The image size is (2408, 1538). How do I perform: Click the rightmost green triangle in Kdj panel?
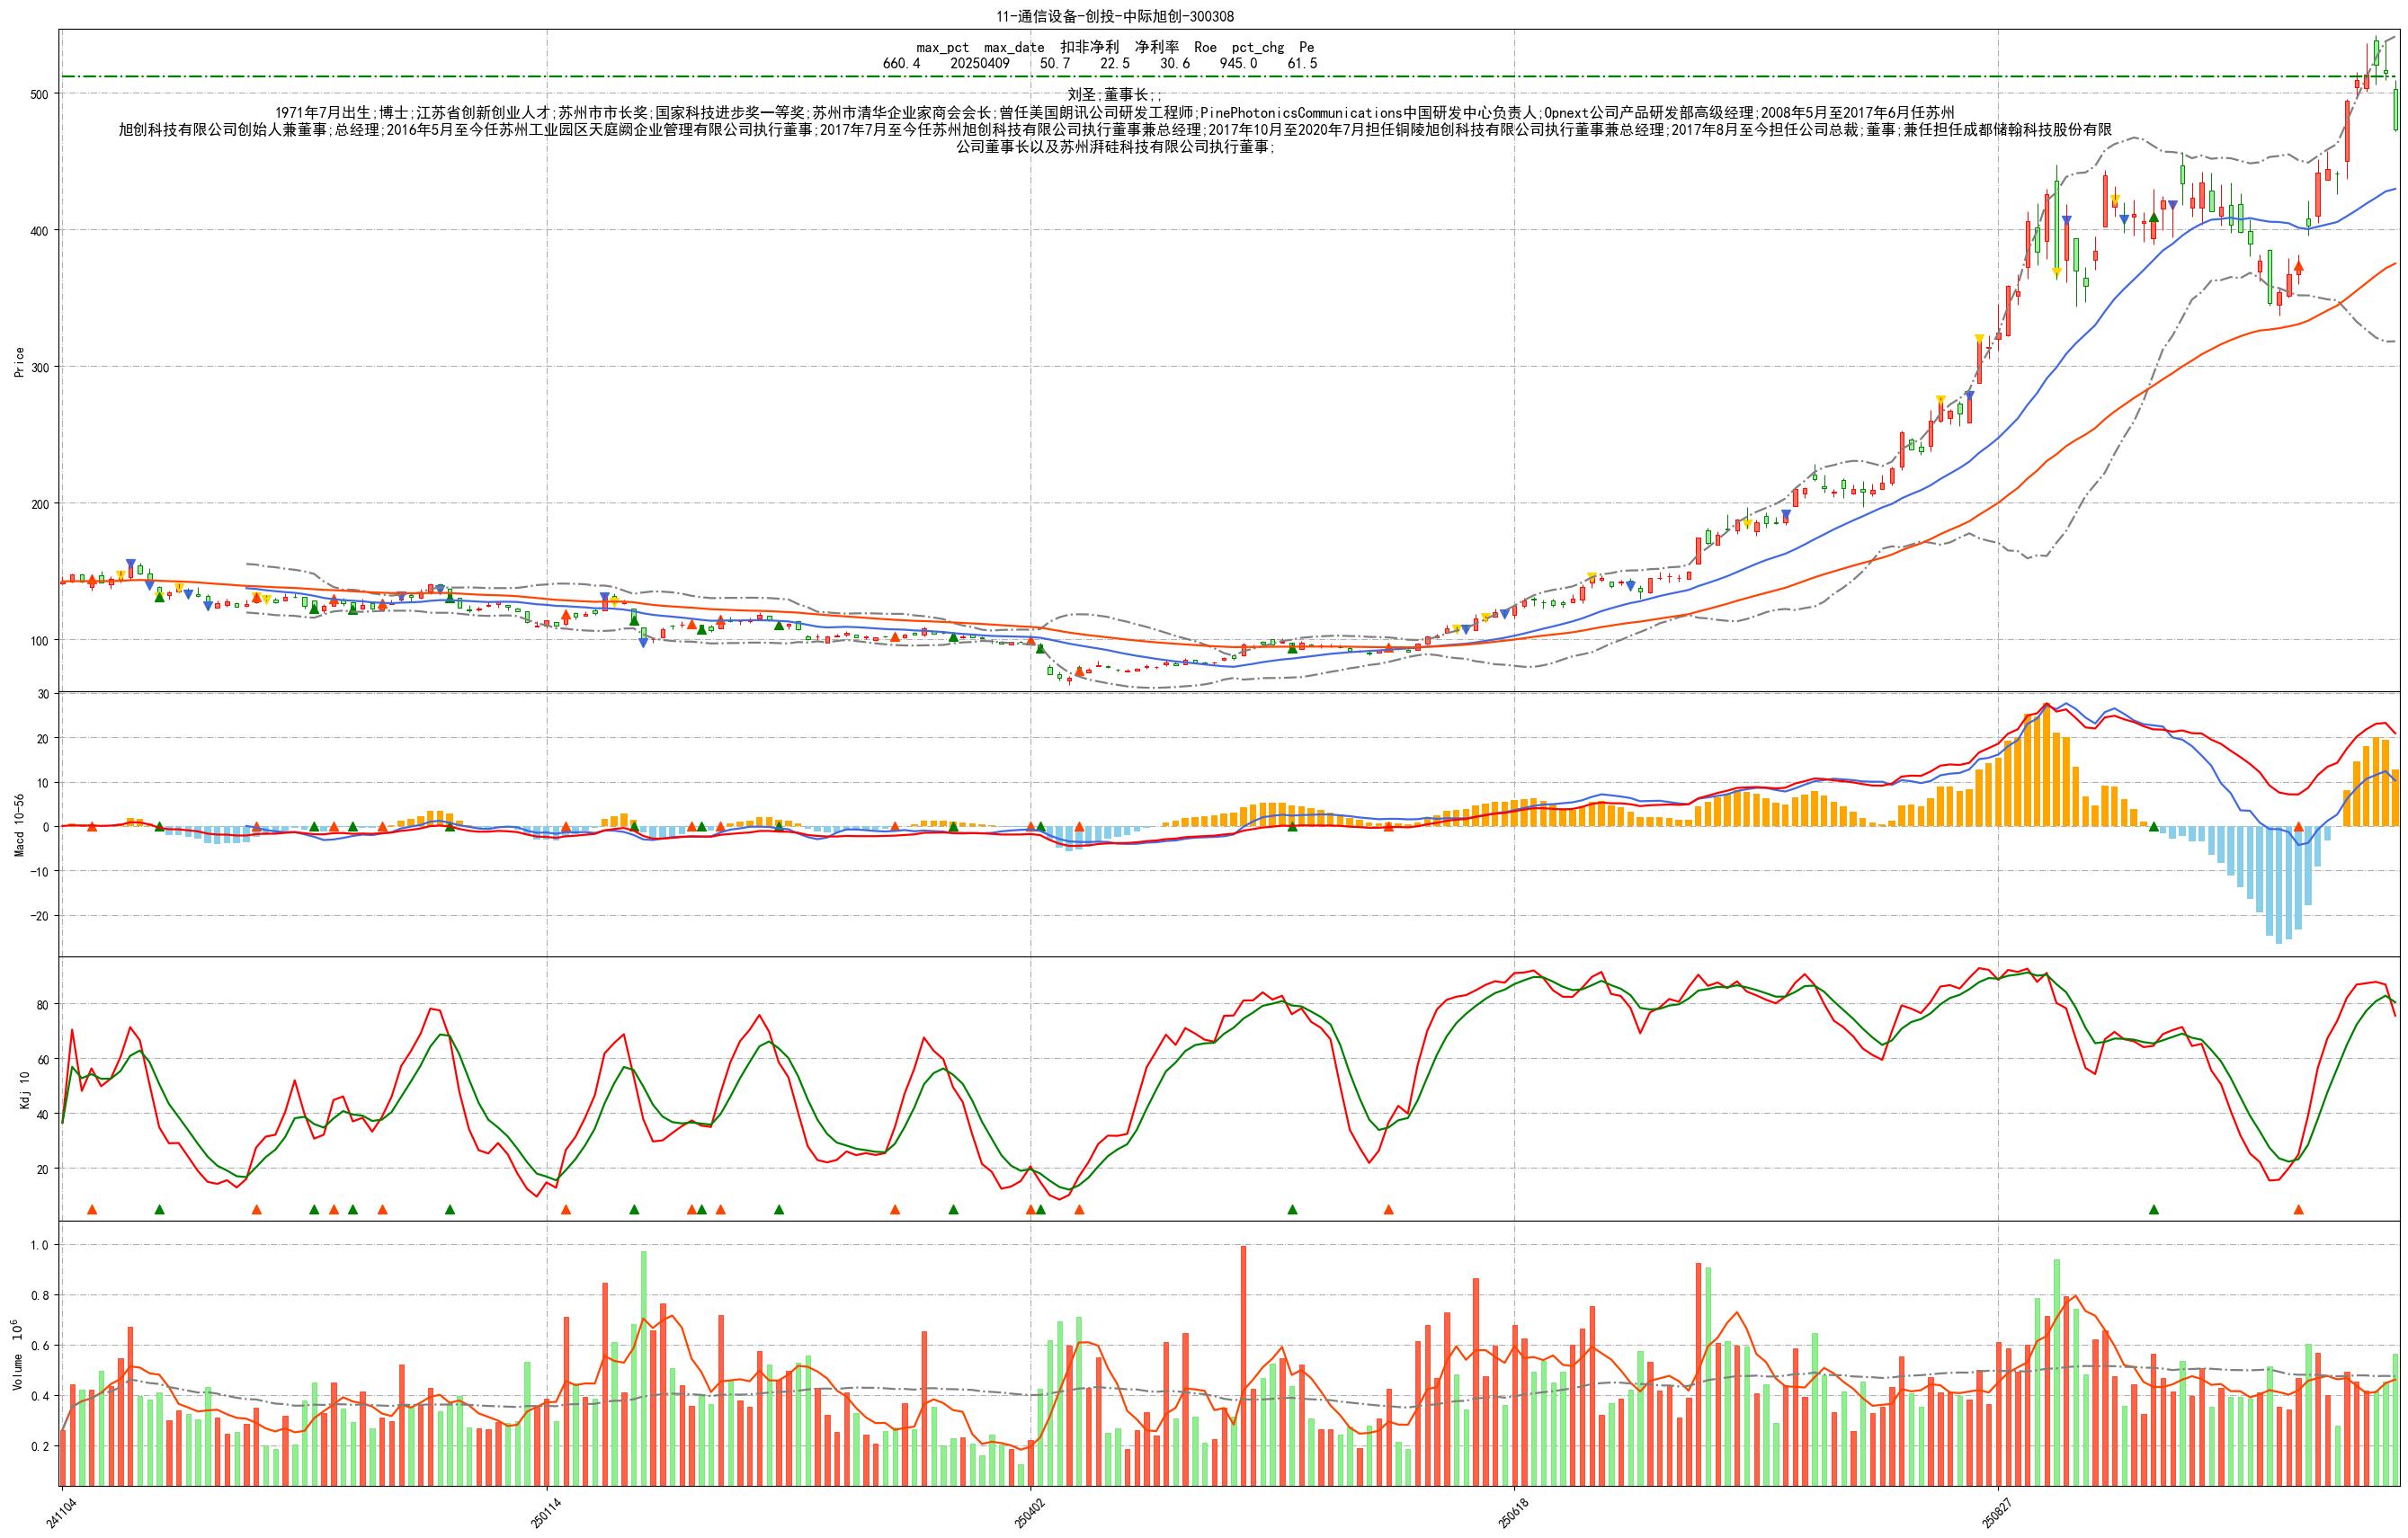2154,1210
